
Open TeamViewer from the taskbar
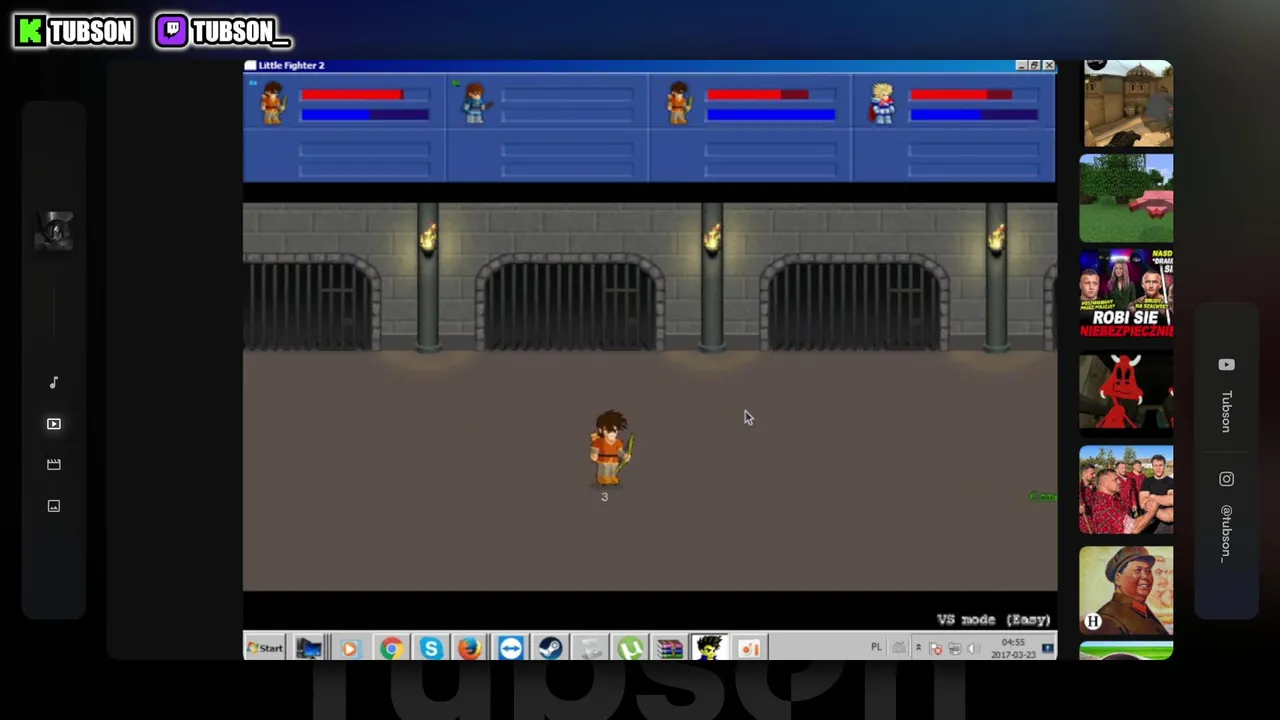510,649
